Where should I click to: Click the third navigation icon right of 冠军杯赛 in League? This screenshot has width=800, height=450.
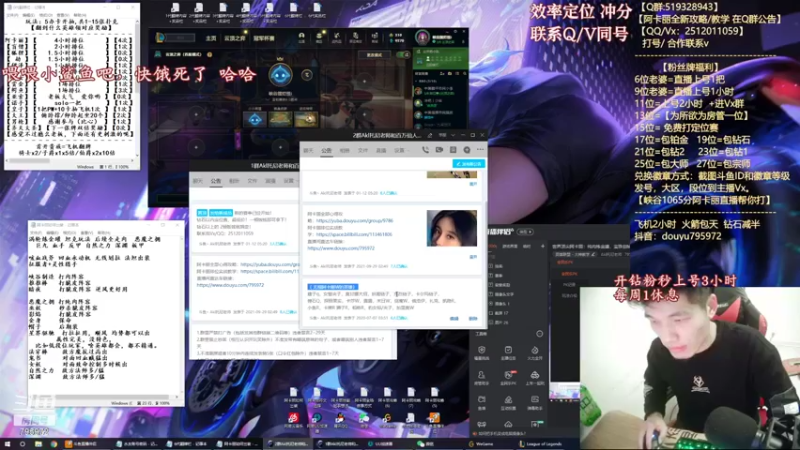(337, 37)
